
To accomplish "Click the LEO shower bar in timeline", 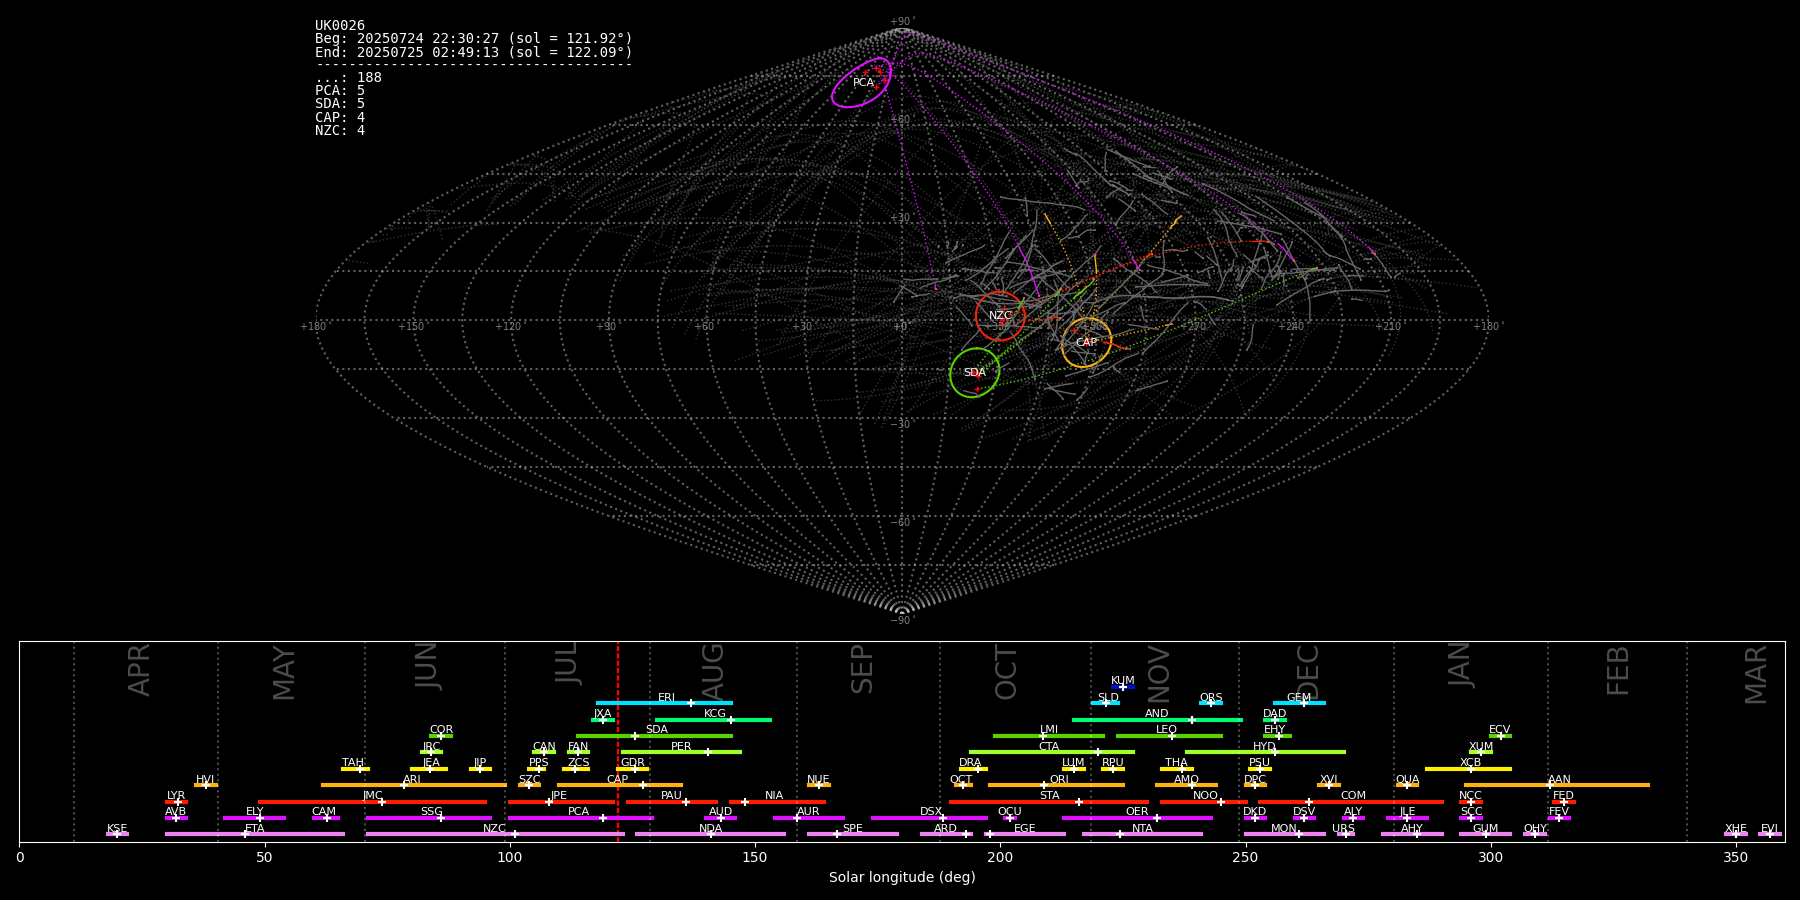I will (1169, 736).
